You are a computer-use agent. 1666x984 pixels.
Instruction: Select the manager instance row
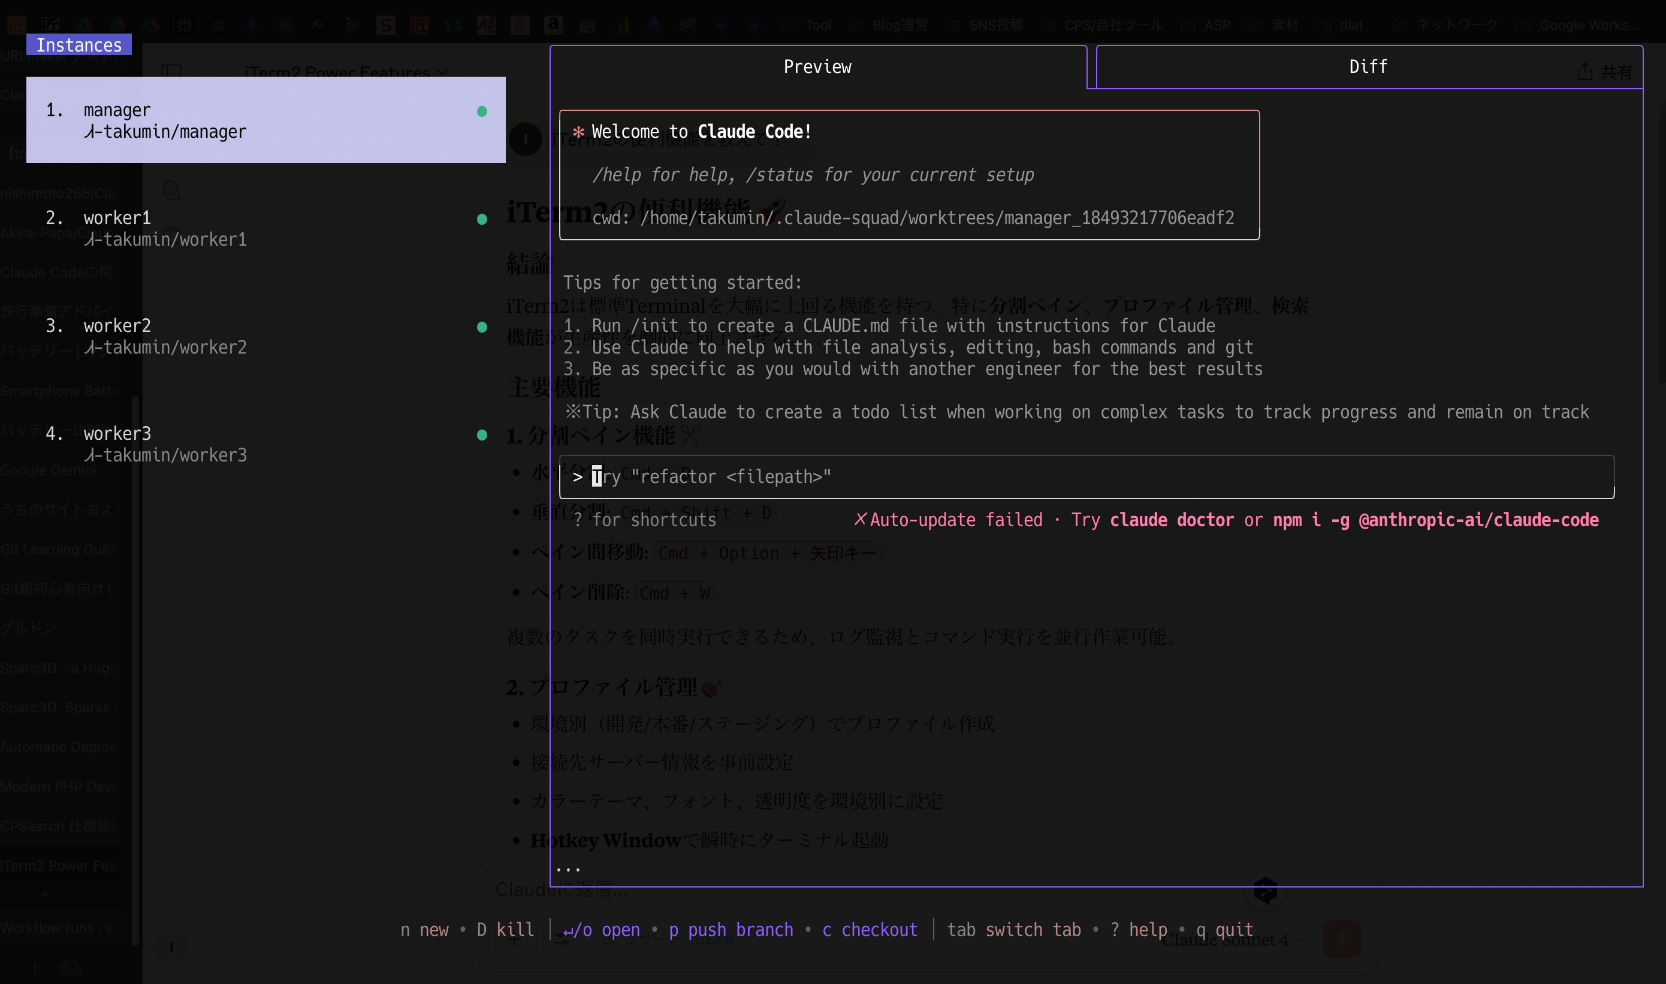pyautogui.click(x=266, y=120)
